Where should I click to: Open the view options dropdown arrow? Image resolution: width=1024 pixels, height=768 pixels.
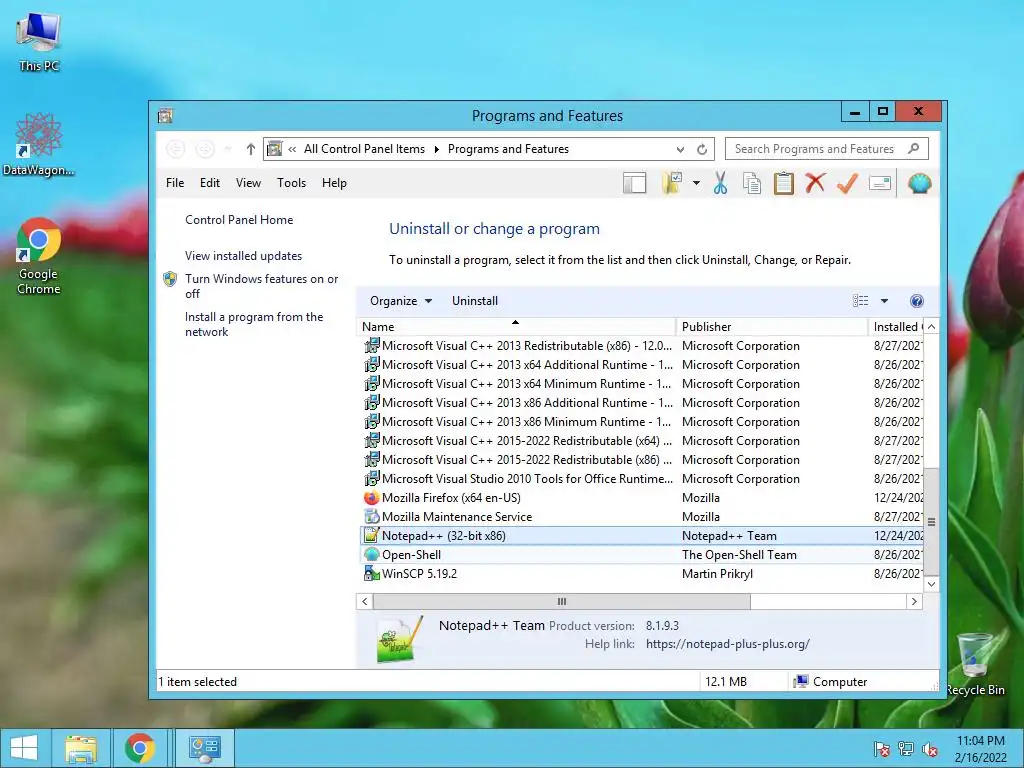884,301
